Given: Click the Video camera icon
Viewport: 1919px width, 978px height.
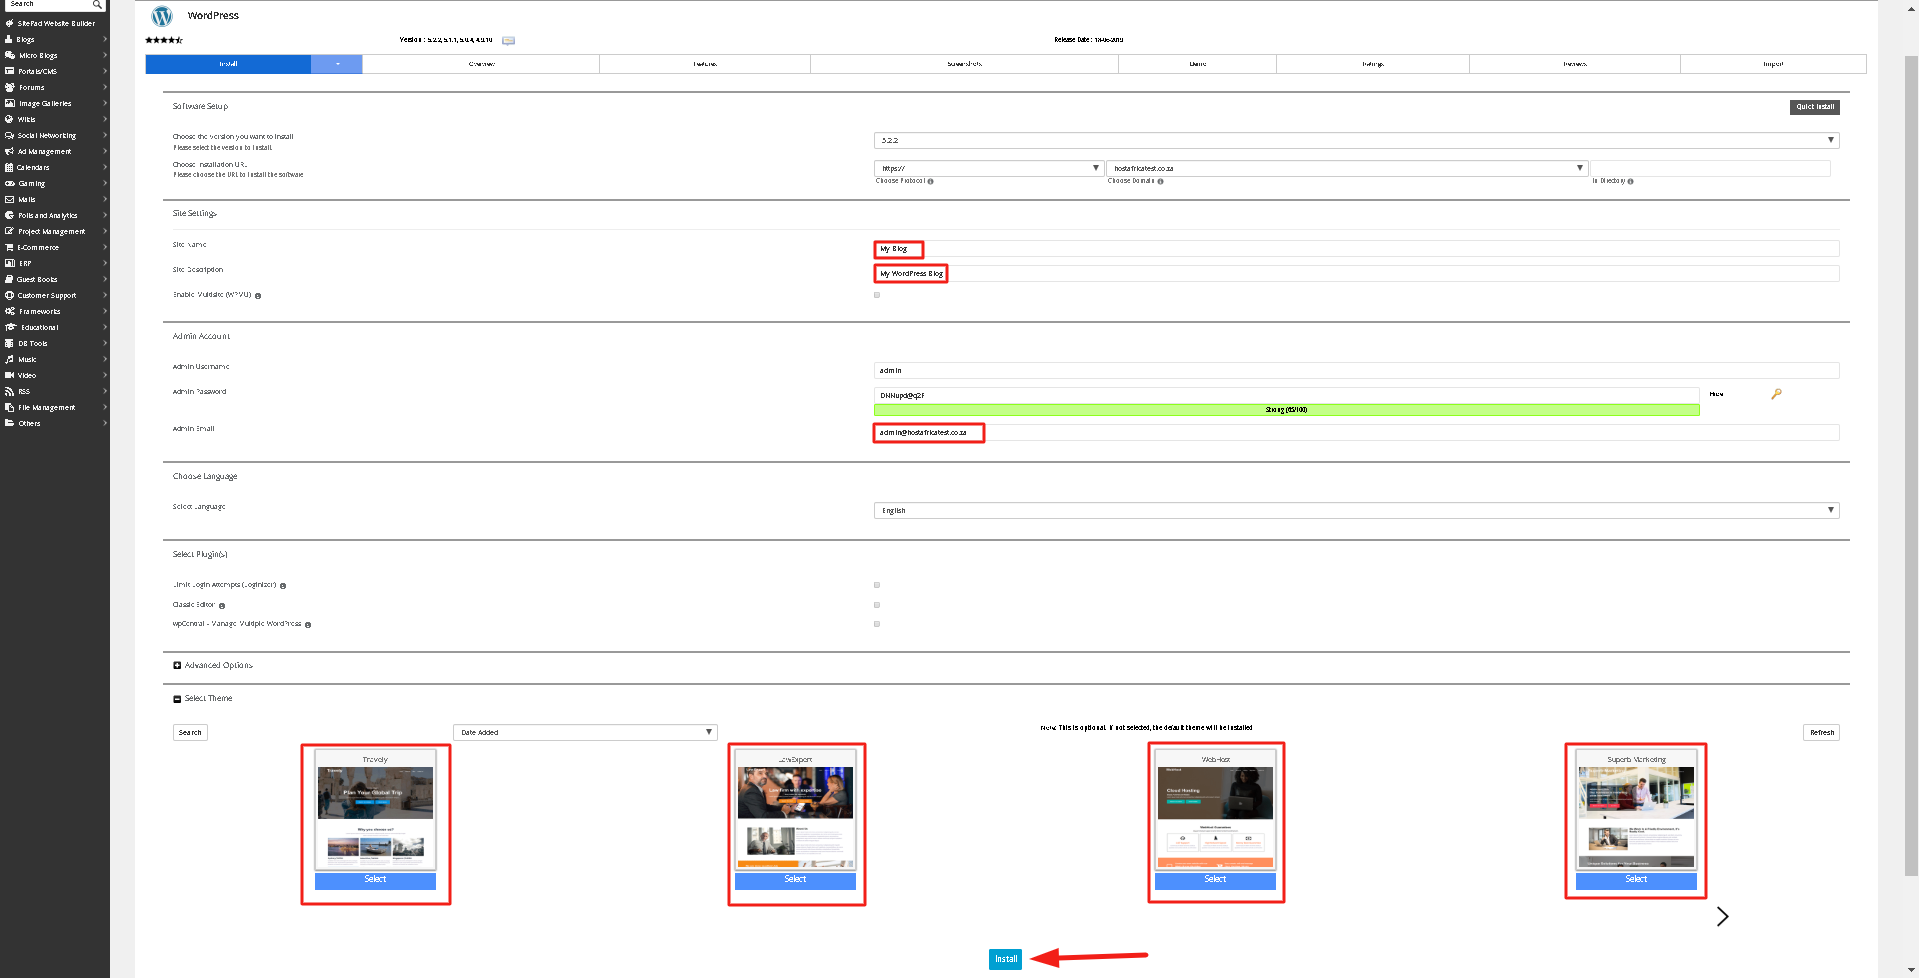Looking at the screenshot, I should click(x=9, y=375).
